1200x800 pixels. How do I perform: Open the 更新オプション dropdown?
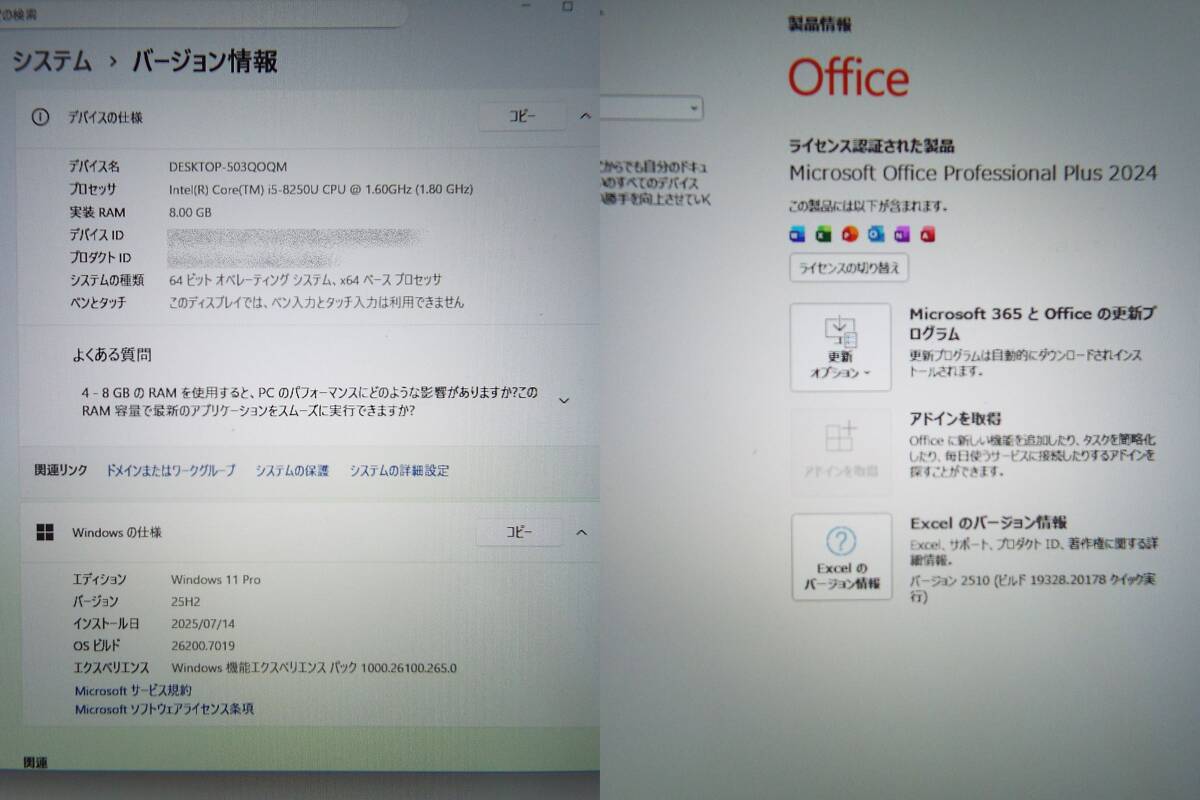click(841, 347)
